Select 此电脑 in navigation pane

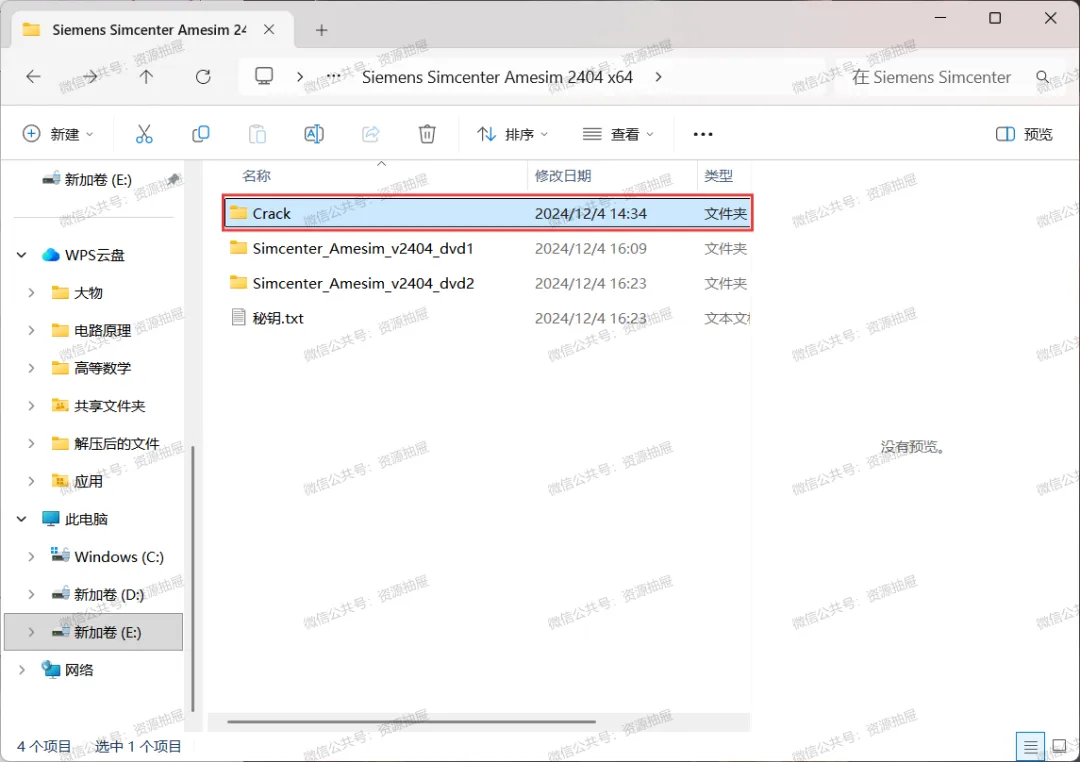pos(86,519)
